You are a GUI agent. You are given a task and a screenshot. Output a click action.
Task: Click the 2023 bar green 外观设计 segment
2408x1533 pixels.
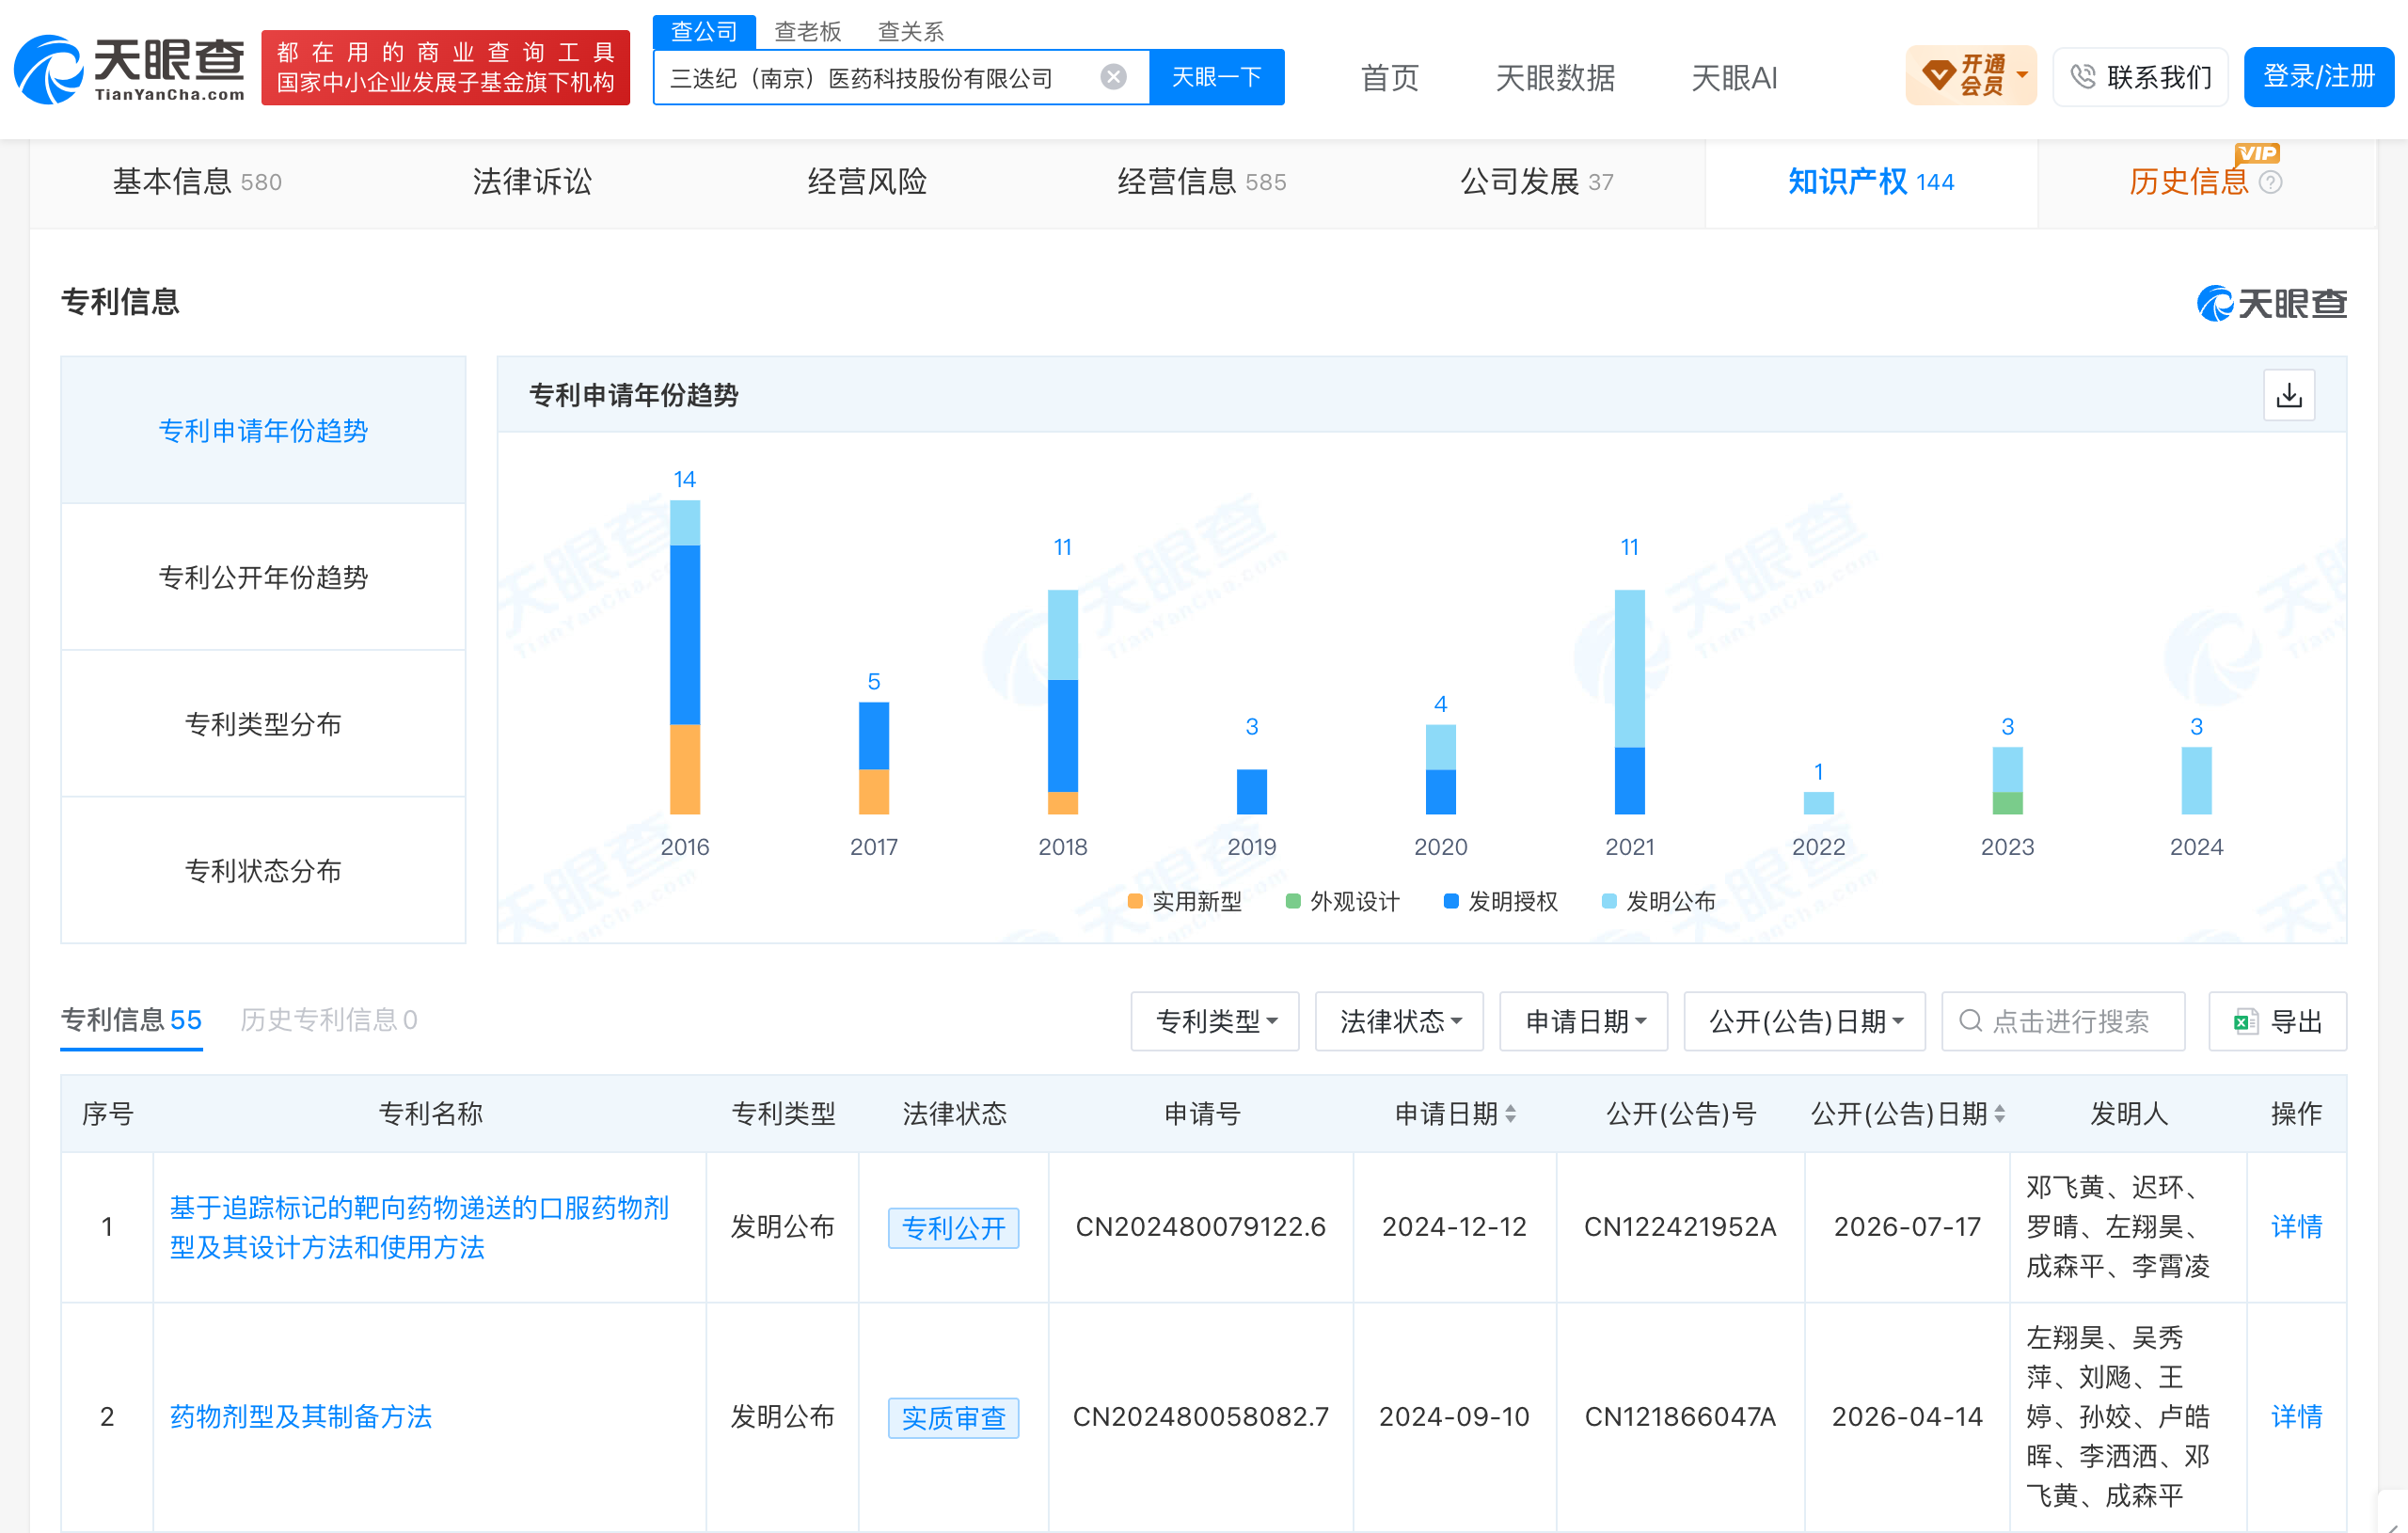click(x=2007, y=803)
